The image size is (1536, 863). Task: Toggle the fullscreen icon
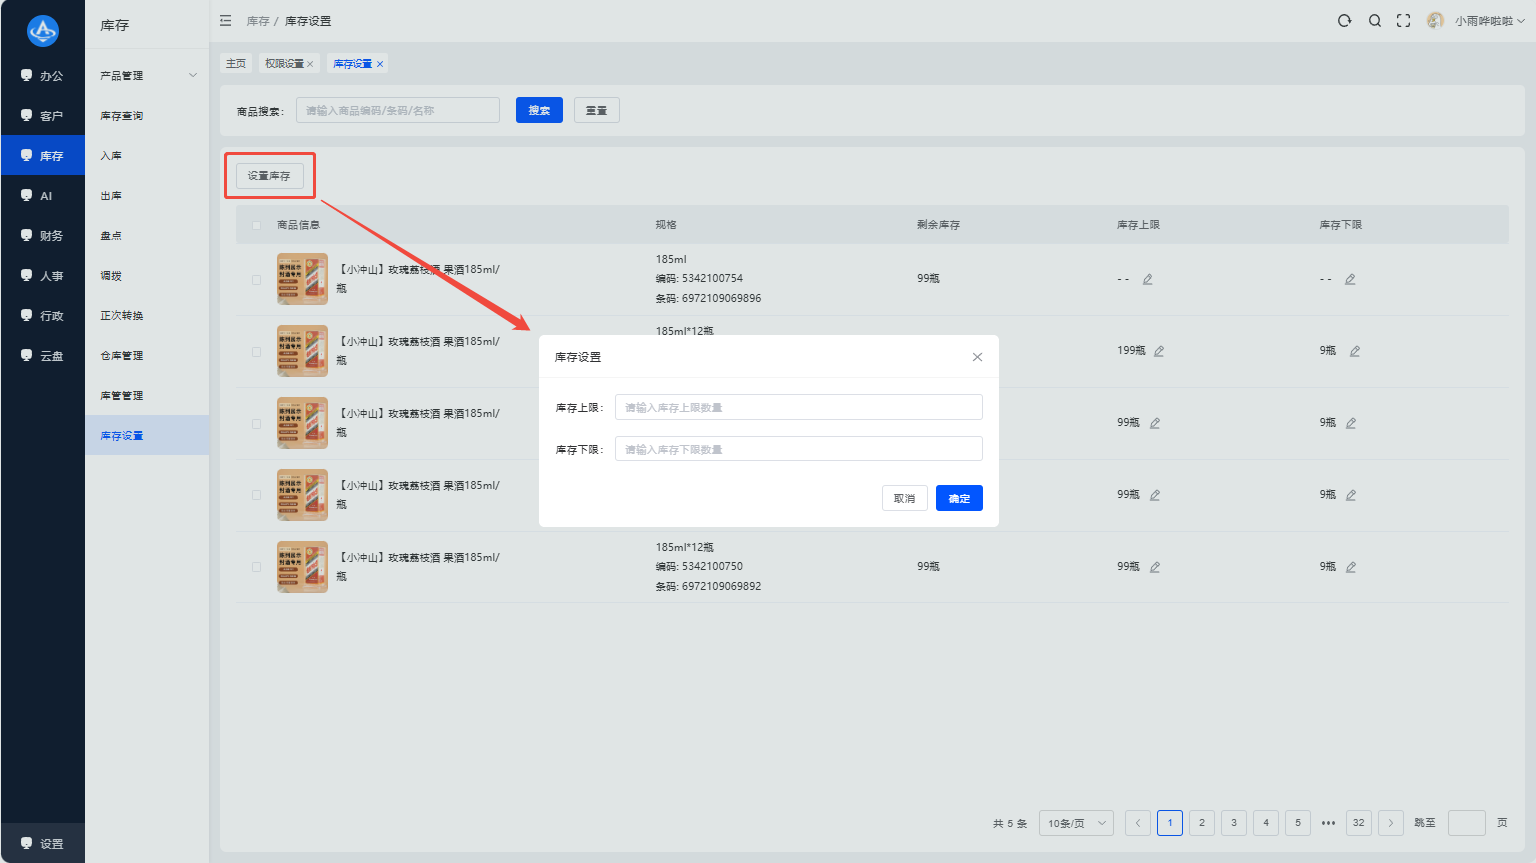[x=1404, y=21]
